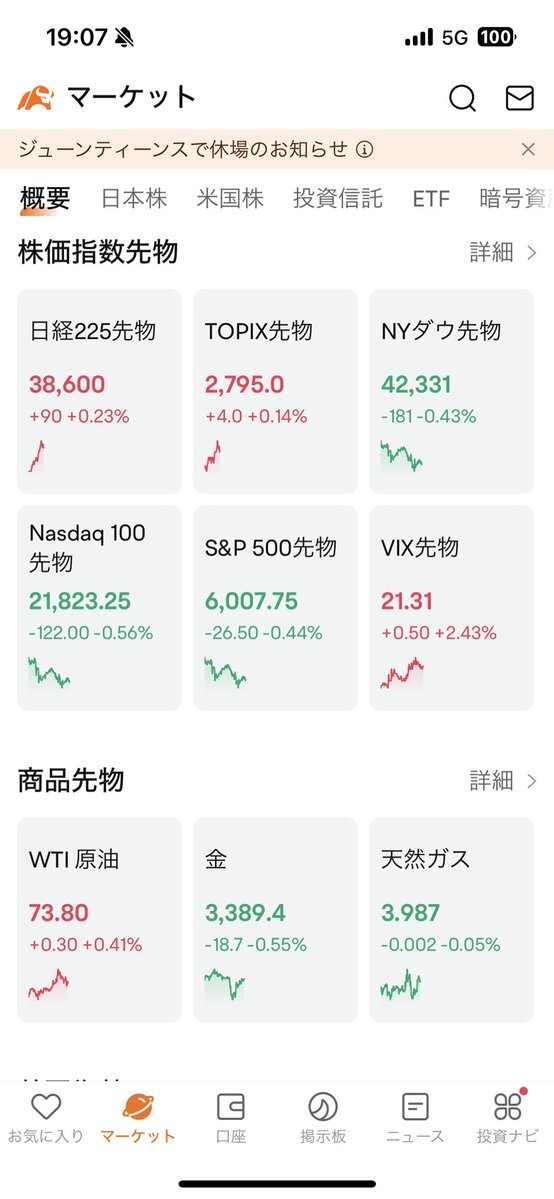Expand 詳細 for 株価指数先物
Image resolution: width=554 pixels, height=1199 pixels.
point(503,252)
